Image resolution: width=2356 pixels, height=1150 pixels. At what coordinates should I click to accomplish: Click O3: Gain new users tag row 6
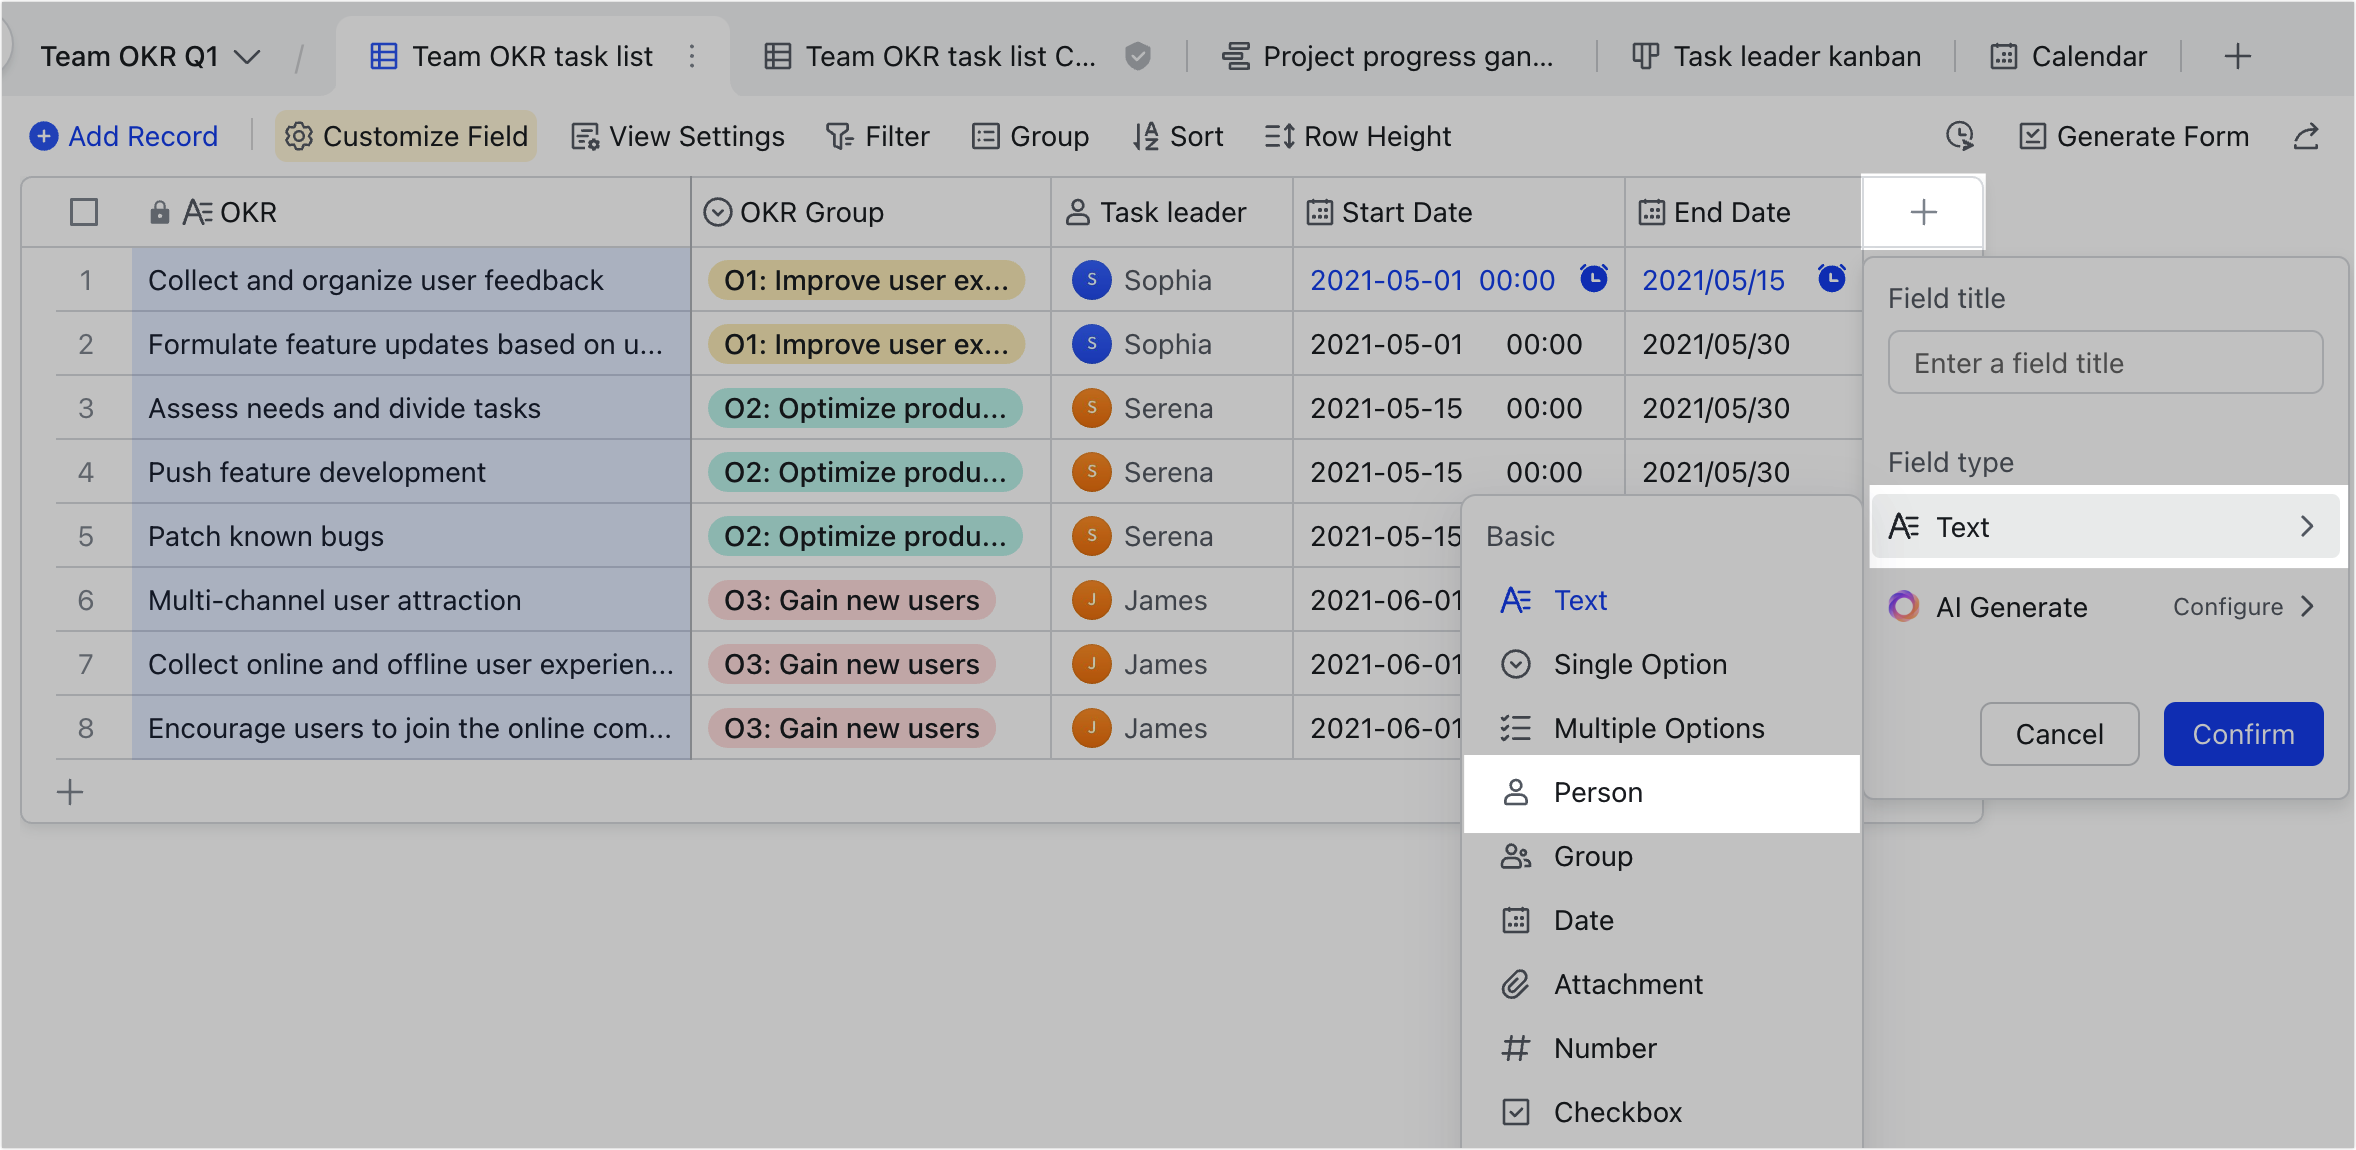point(852,600)
